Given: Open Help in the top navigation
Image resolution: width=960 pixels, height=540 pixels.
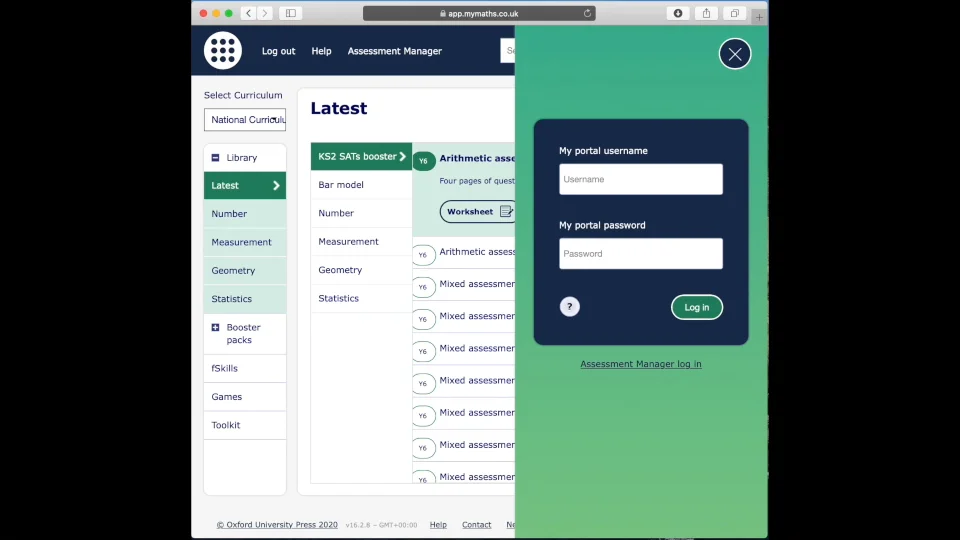Looking at the screenshot, I should click(321, 51).
